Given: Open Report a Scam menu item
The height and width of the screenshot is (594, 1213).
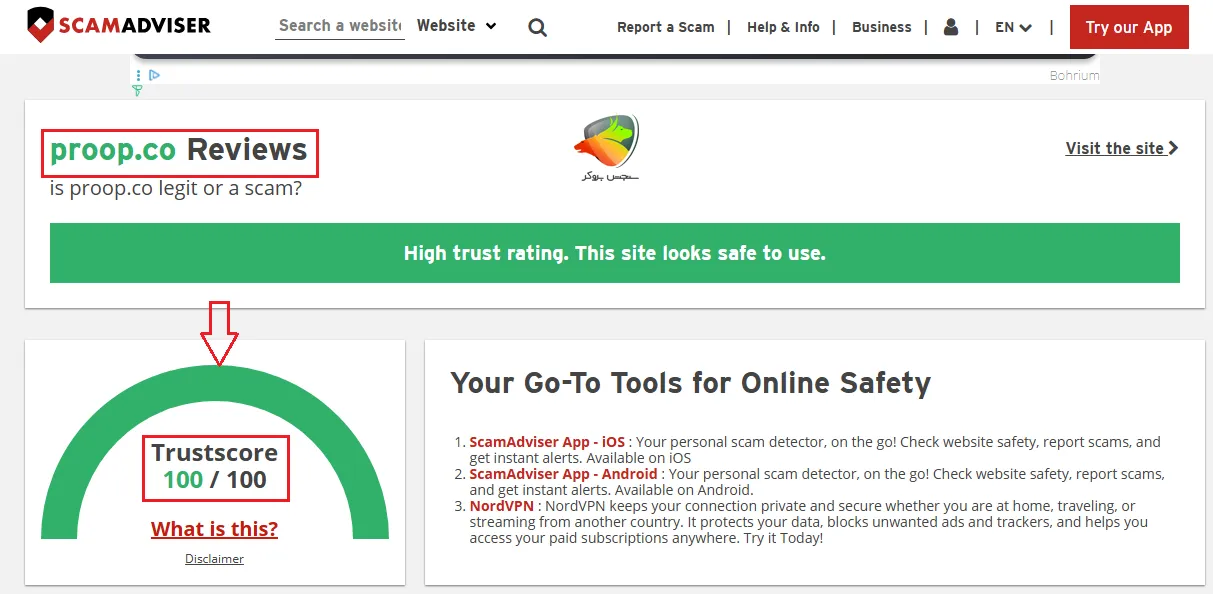Looking at the screenshot, I should pos(665,27).
